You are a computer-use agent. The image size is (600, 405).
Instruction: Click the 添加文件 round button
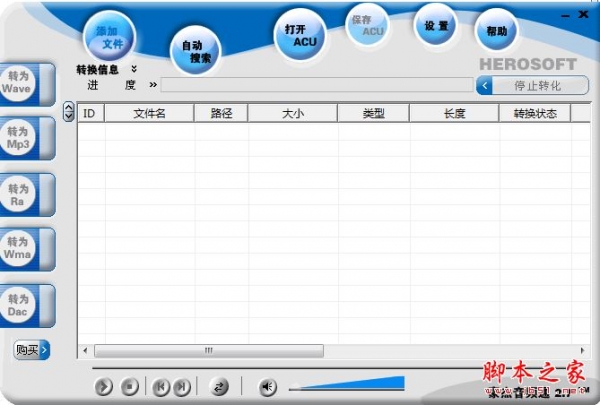109,37
